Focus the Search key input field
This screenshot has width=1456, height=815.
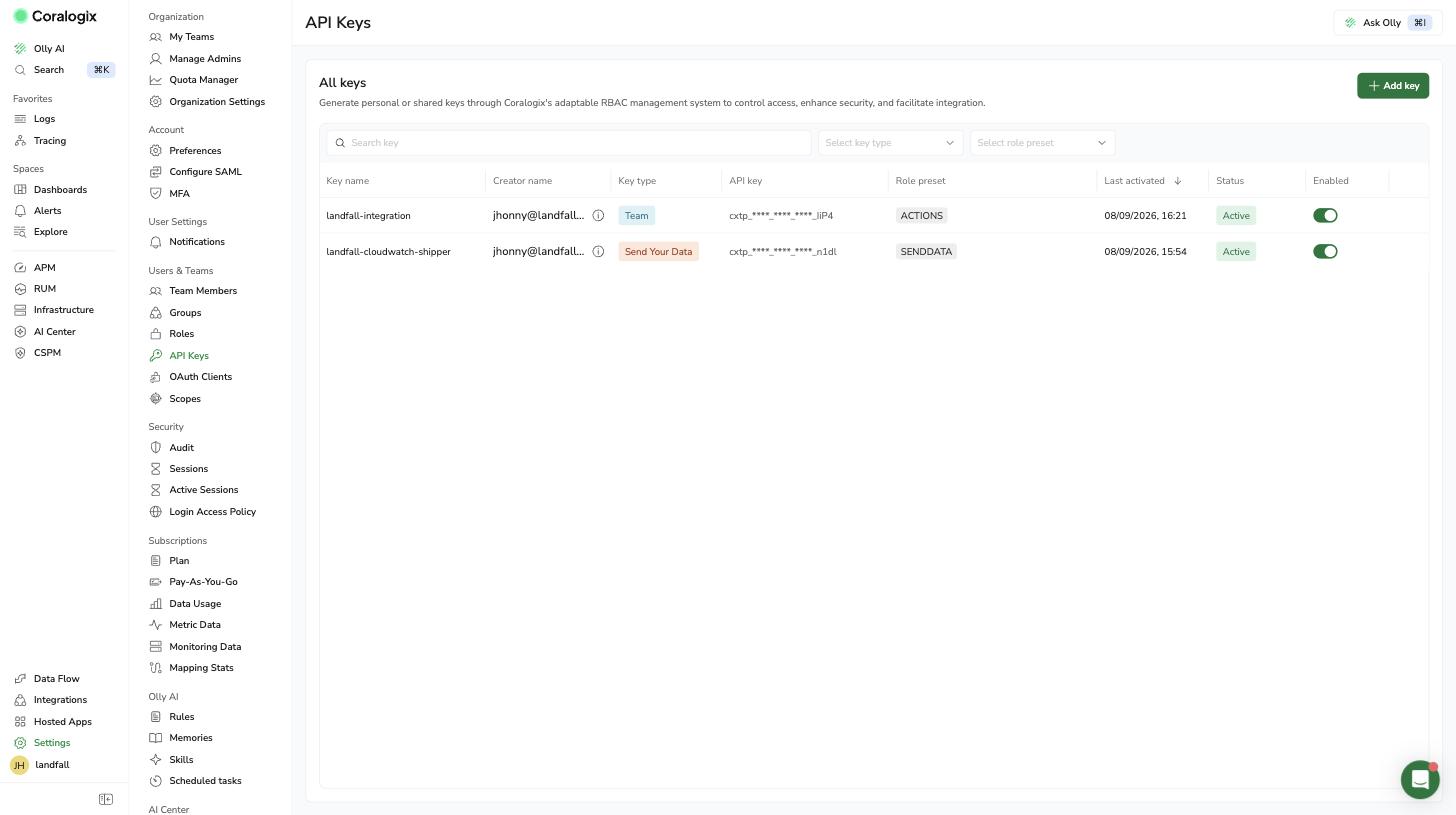569,143
